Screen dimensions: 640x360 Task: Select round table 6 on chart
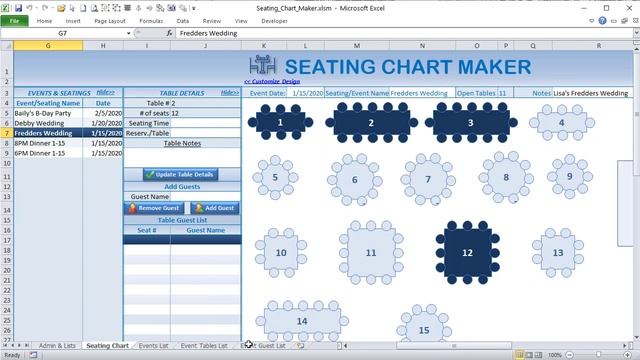point(355,180)
